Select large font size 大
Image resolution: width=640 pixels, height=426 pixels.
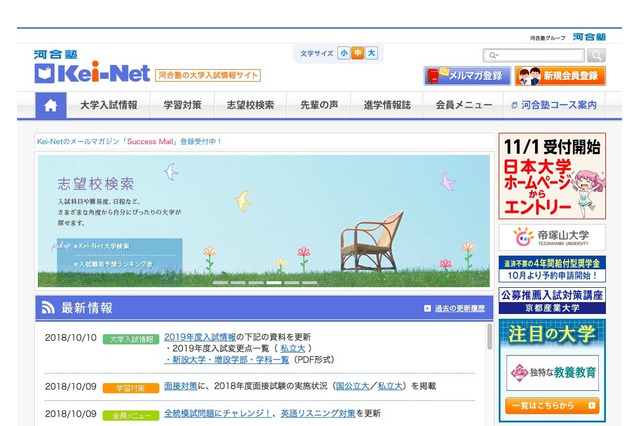pyautogui.click(x=371, y=53)
